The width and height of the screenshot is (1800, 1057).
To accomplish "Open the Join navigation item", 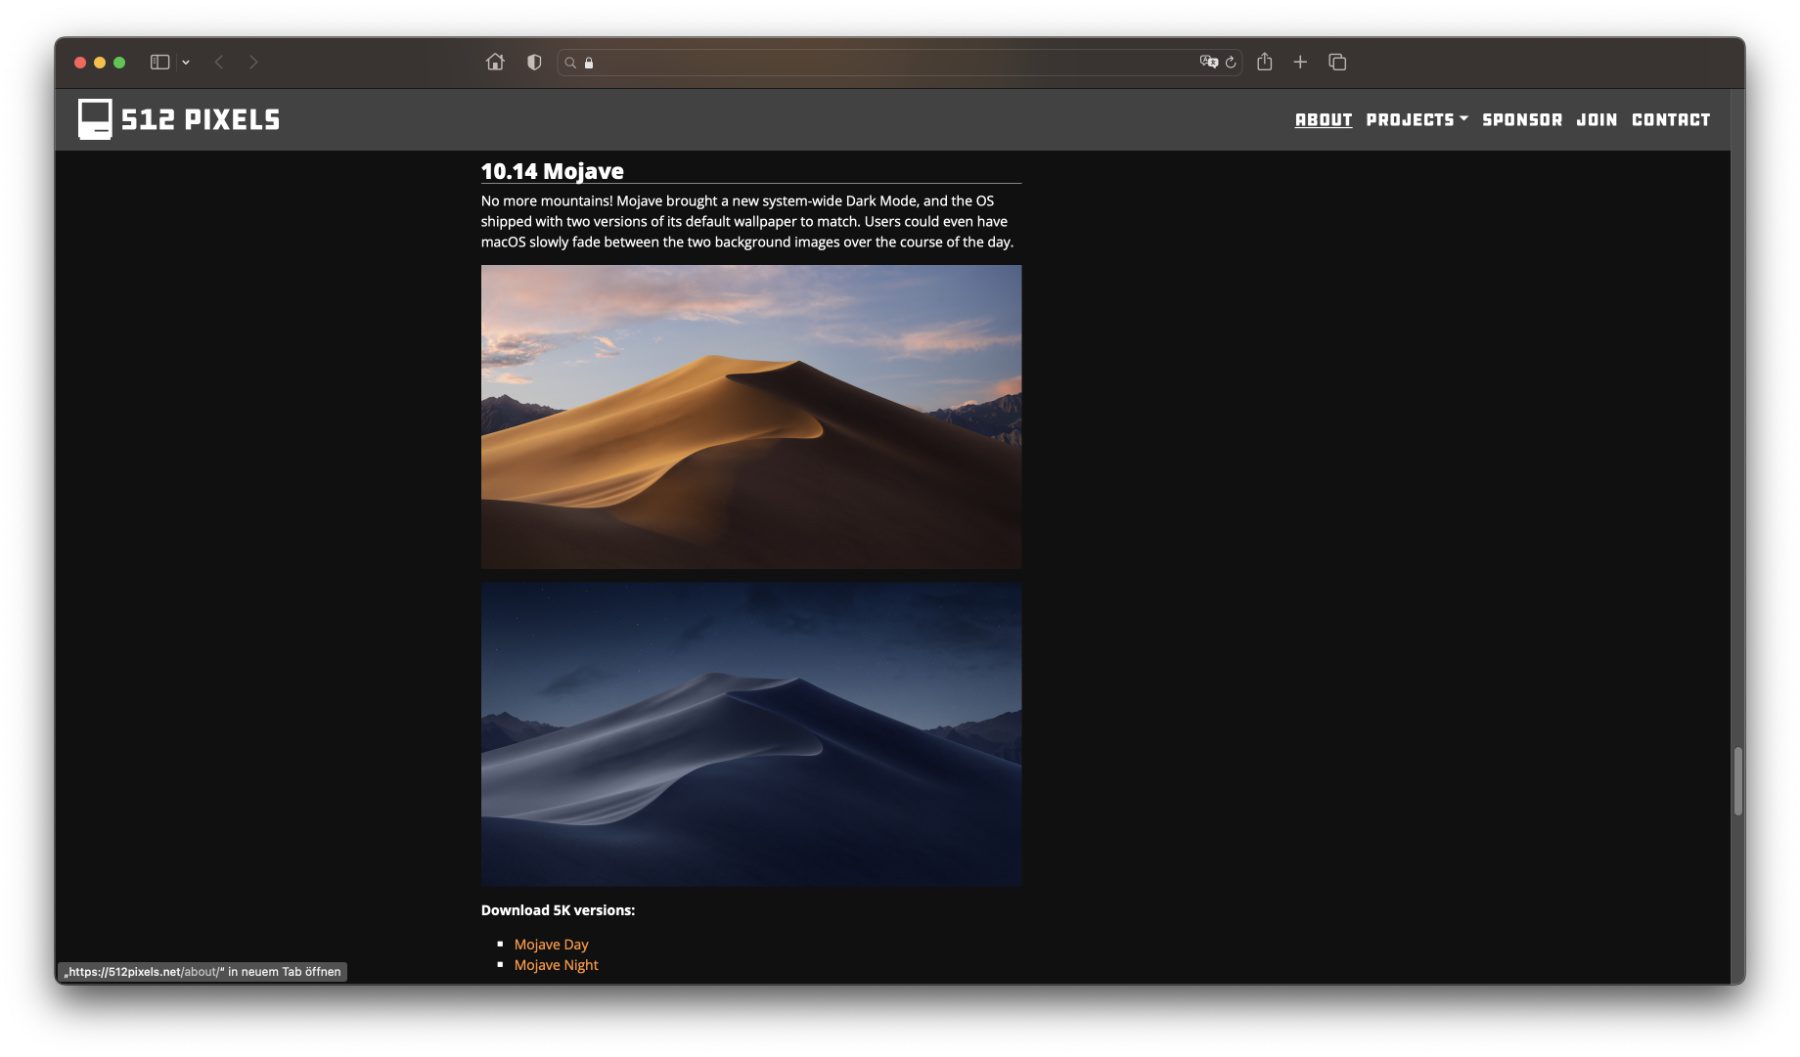I will tap(1596, 120).
